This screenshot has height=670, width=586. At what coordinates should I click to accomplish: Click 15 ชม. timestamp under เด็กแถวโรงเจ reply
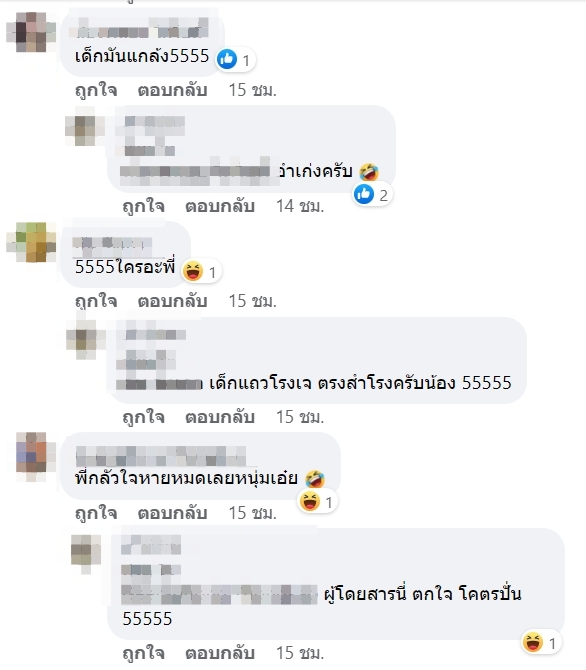pyautogui.click(x=300, y=417)
